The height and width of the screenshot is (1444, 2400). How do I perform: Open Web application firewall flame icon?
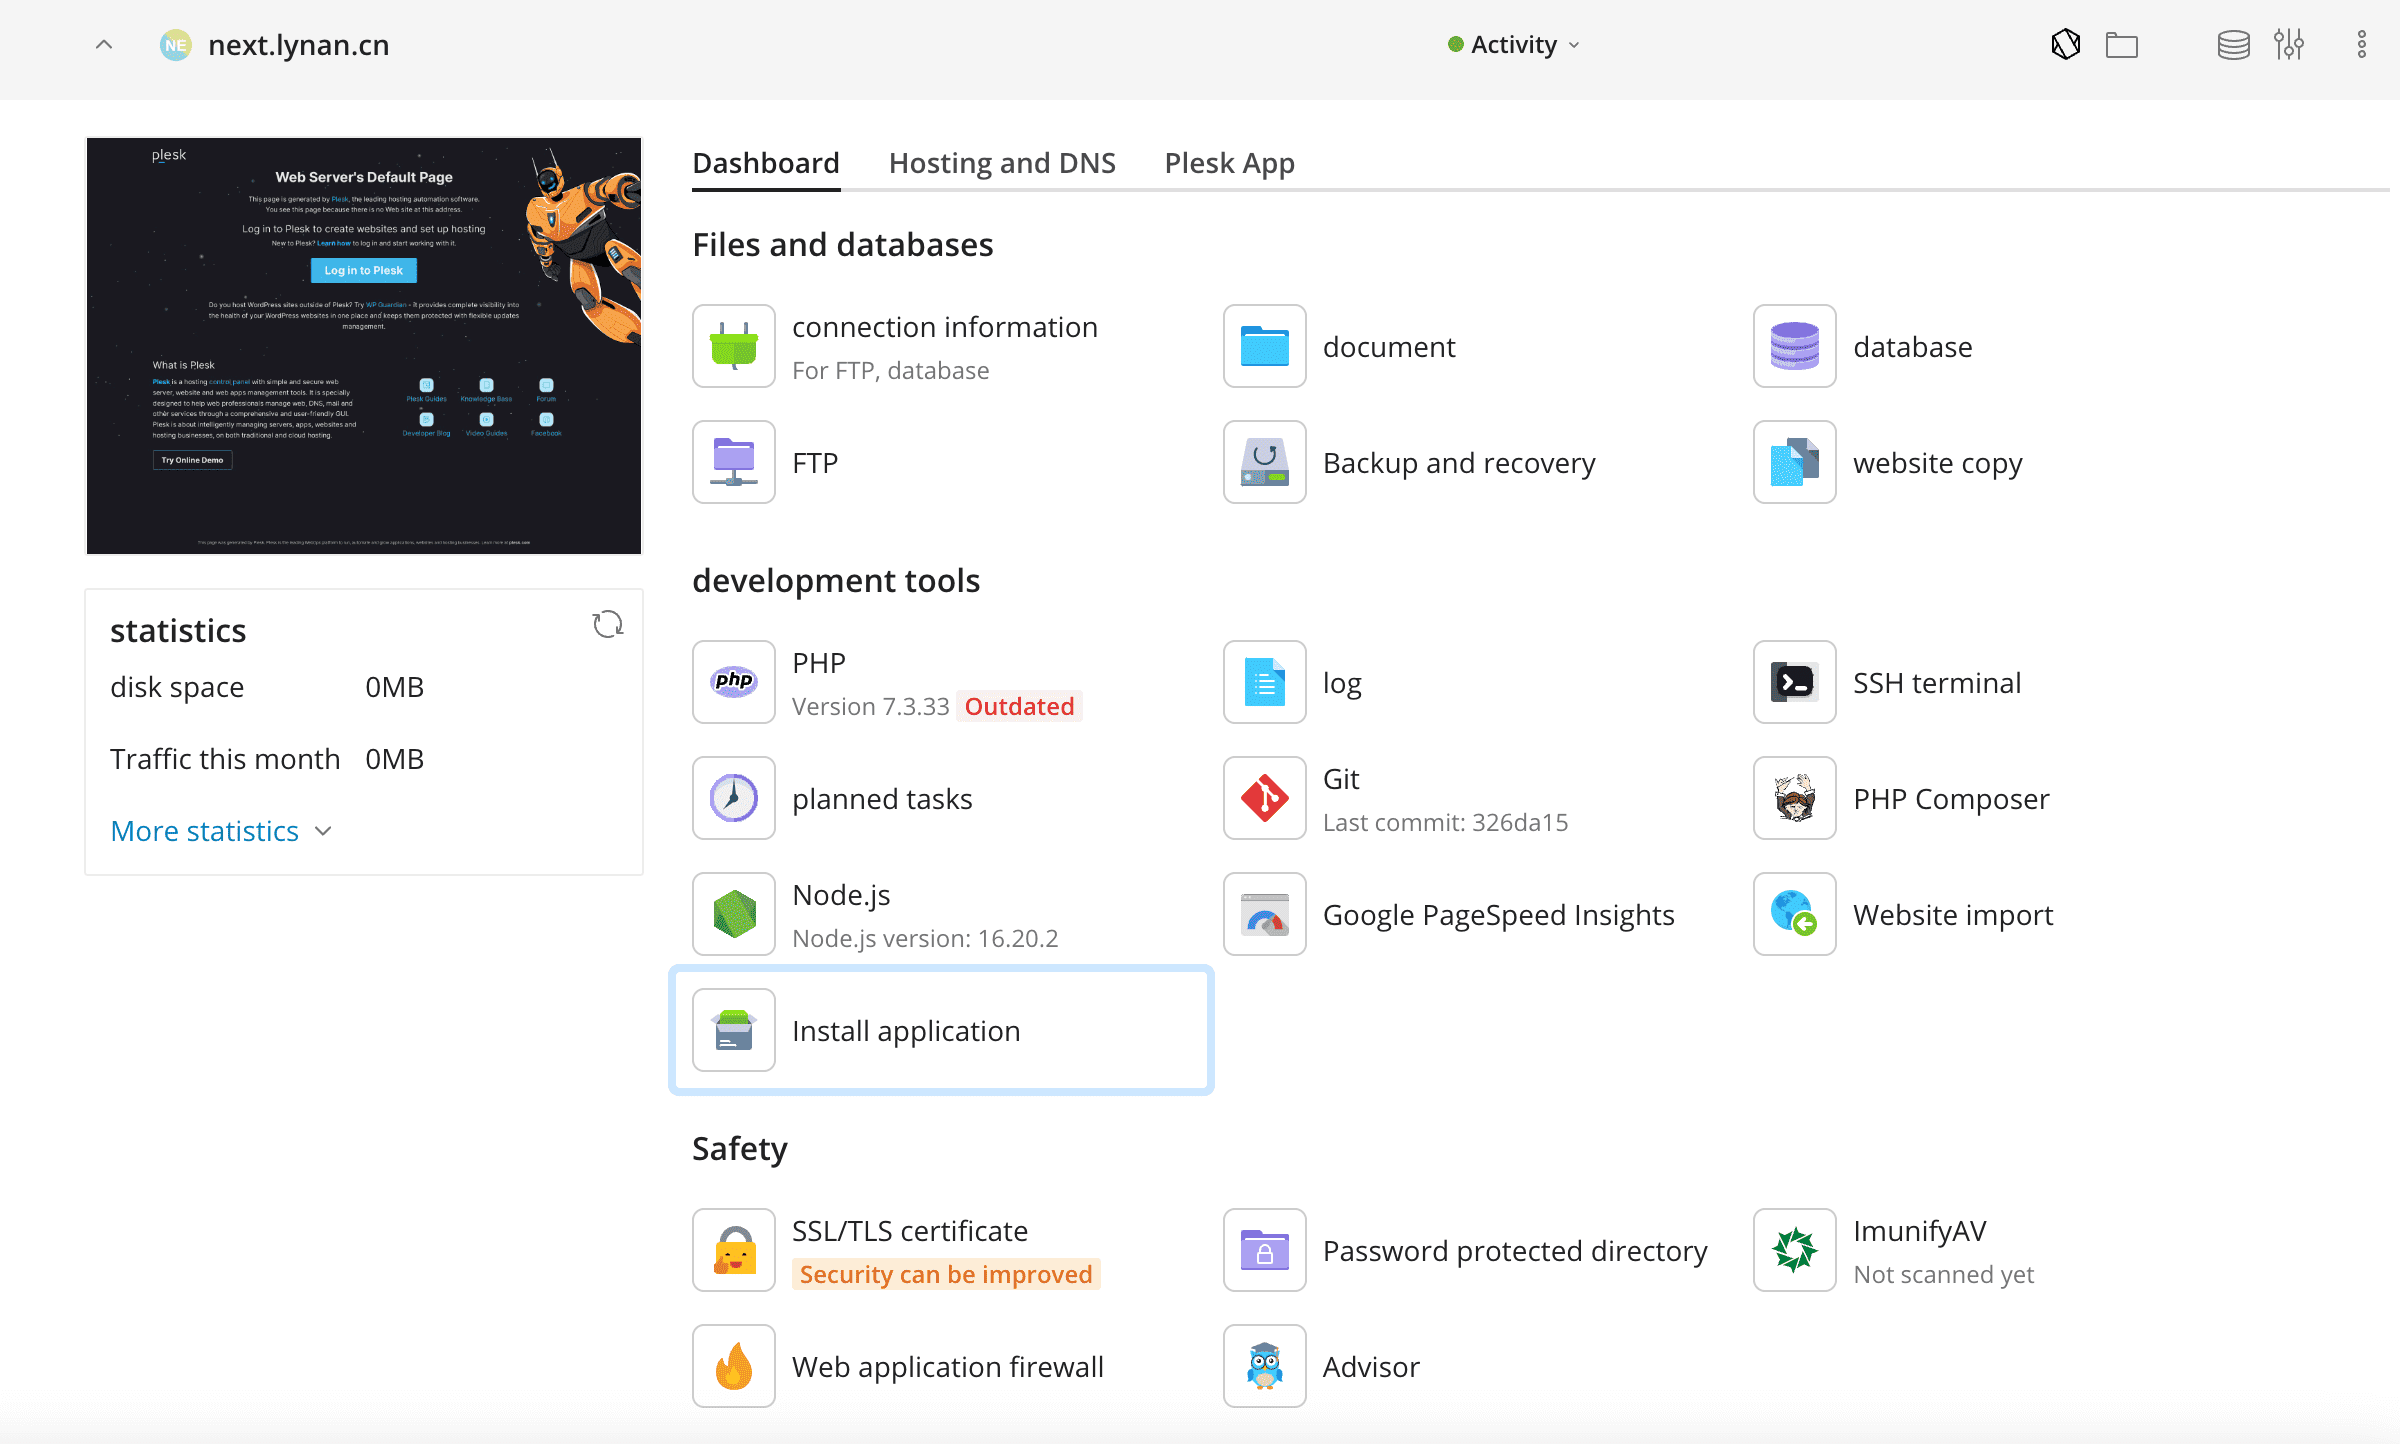734,1367
